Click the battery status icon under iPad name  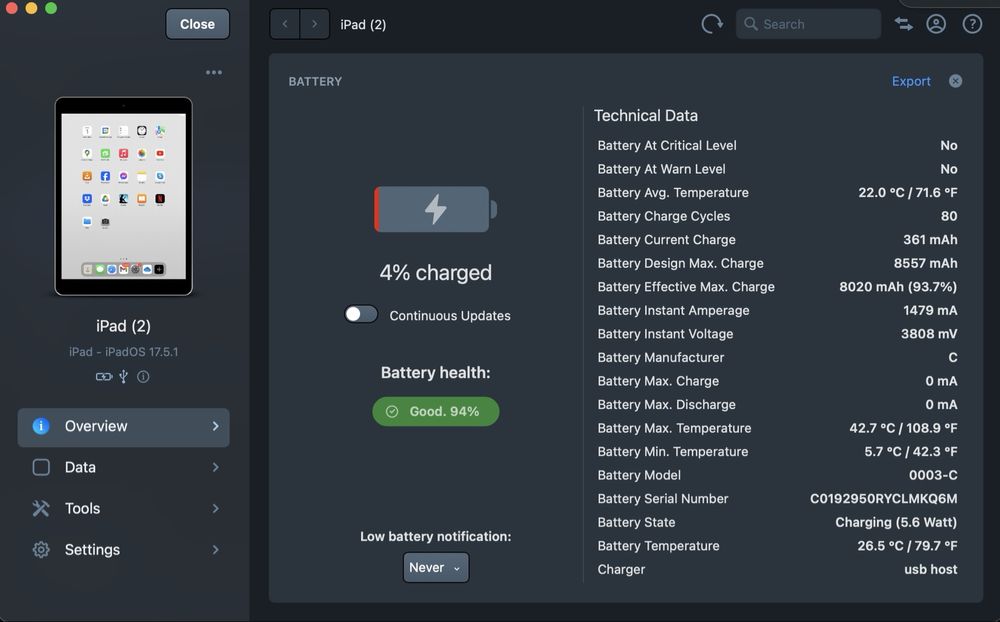[x=103, y=376]
